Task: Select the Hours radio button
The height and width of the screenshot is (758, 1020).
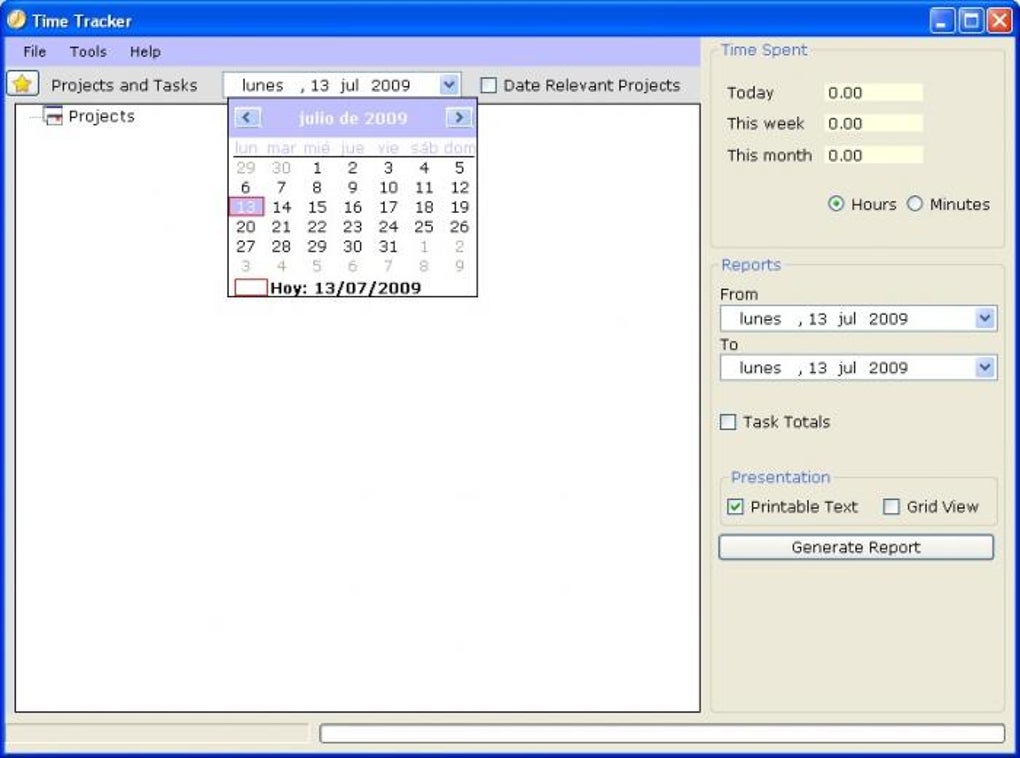Action: [x=835, y=204]
